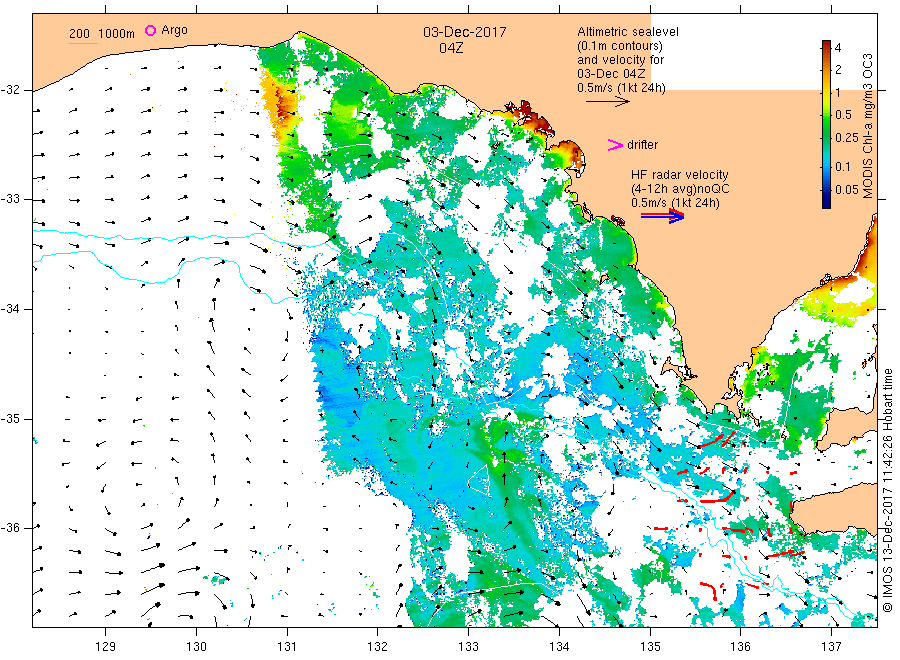Viewport: 900px width, 660px height.
Task: Click the '(0.1m contours)' legend line
Action: tap(620, 46)
